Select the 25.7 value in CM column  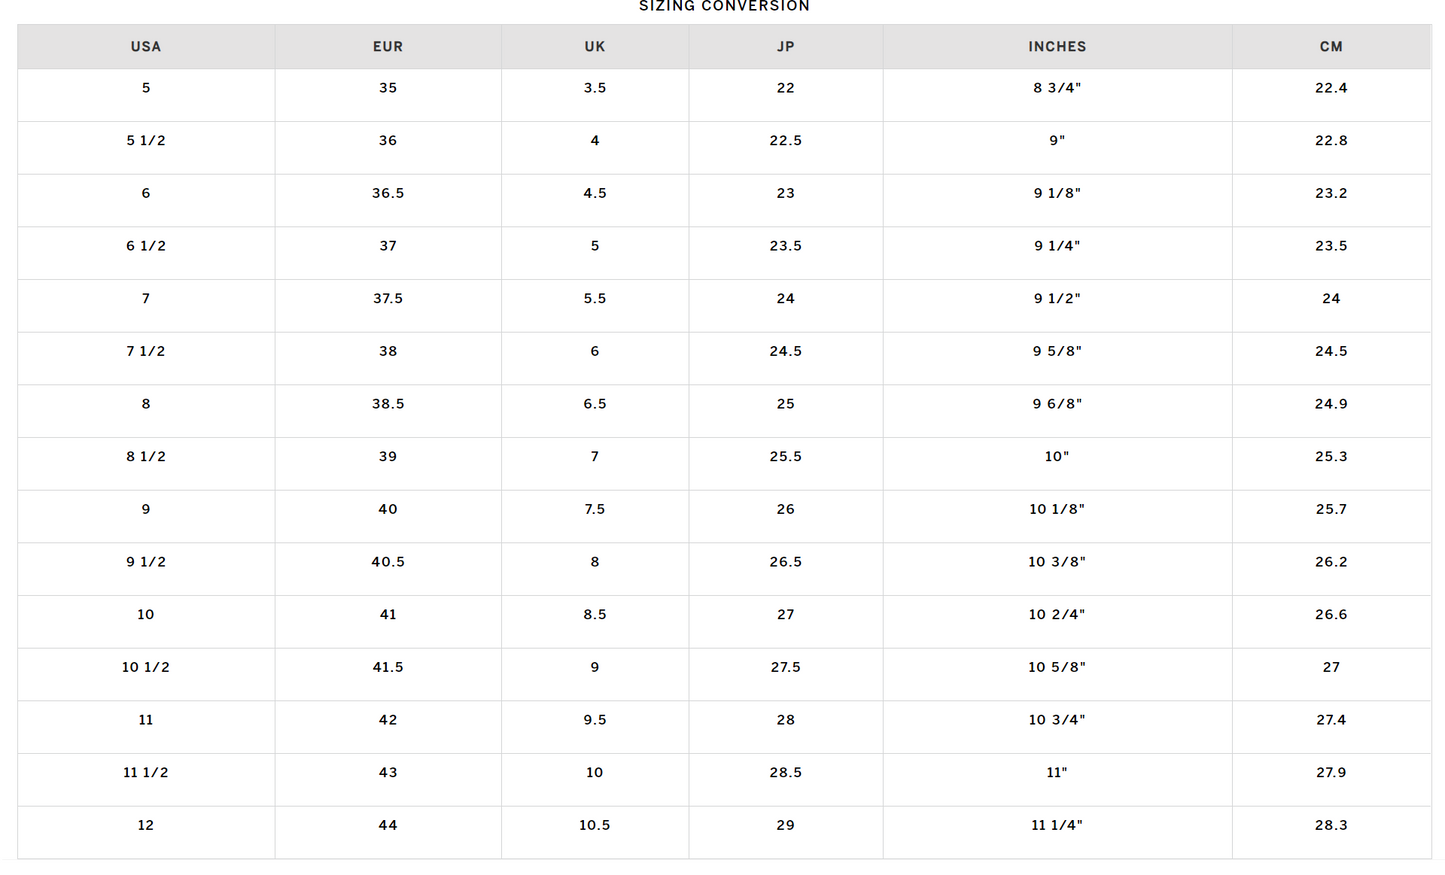click(x=1331, y=510)
